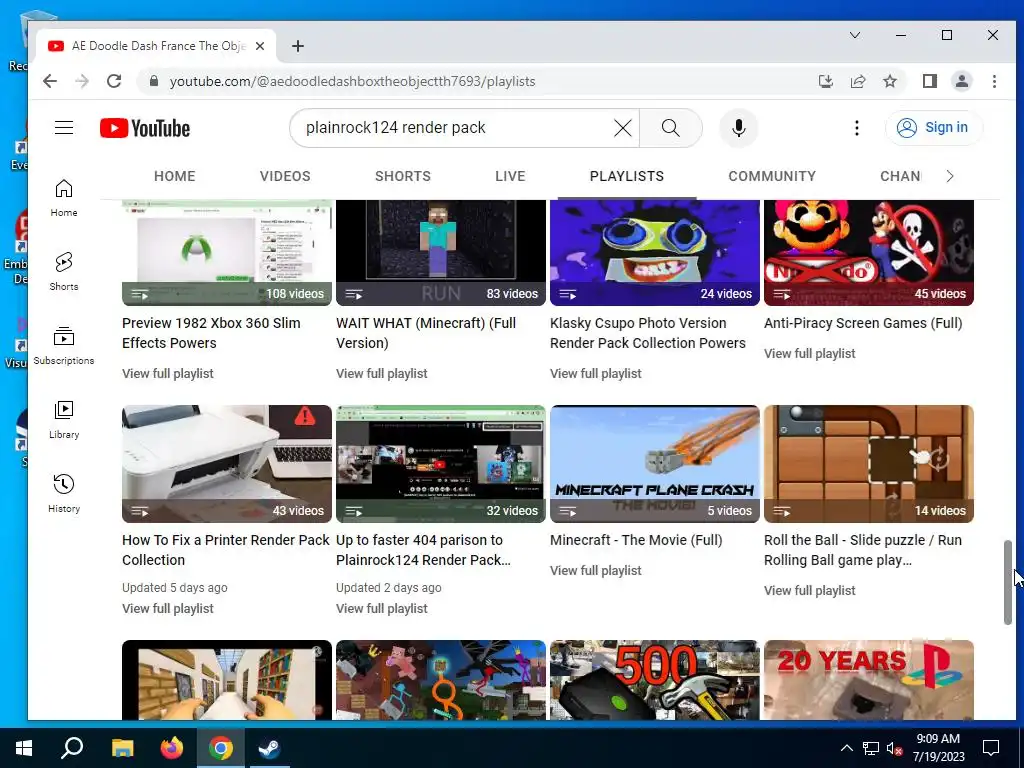Click the Sign in button
The image size is (1024, 768).
point(934,127)
